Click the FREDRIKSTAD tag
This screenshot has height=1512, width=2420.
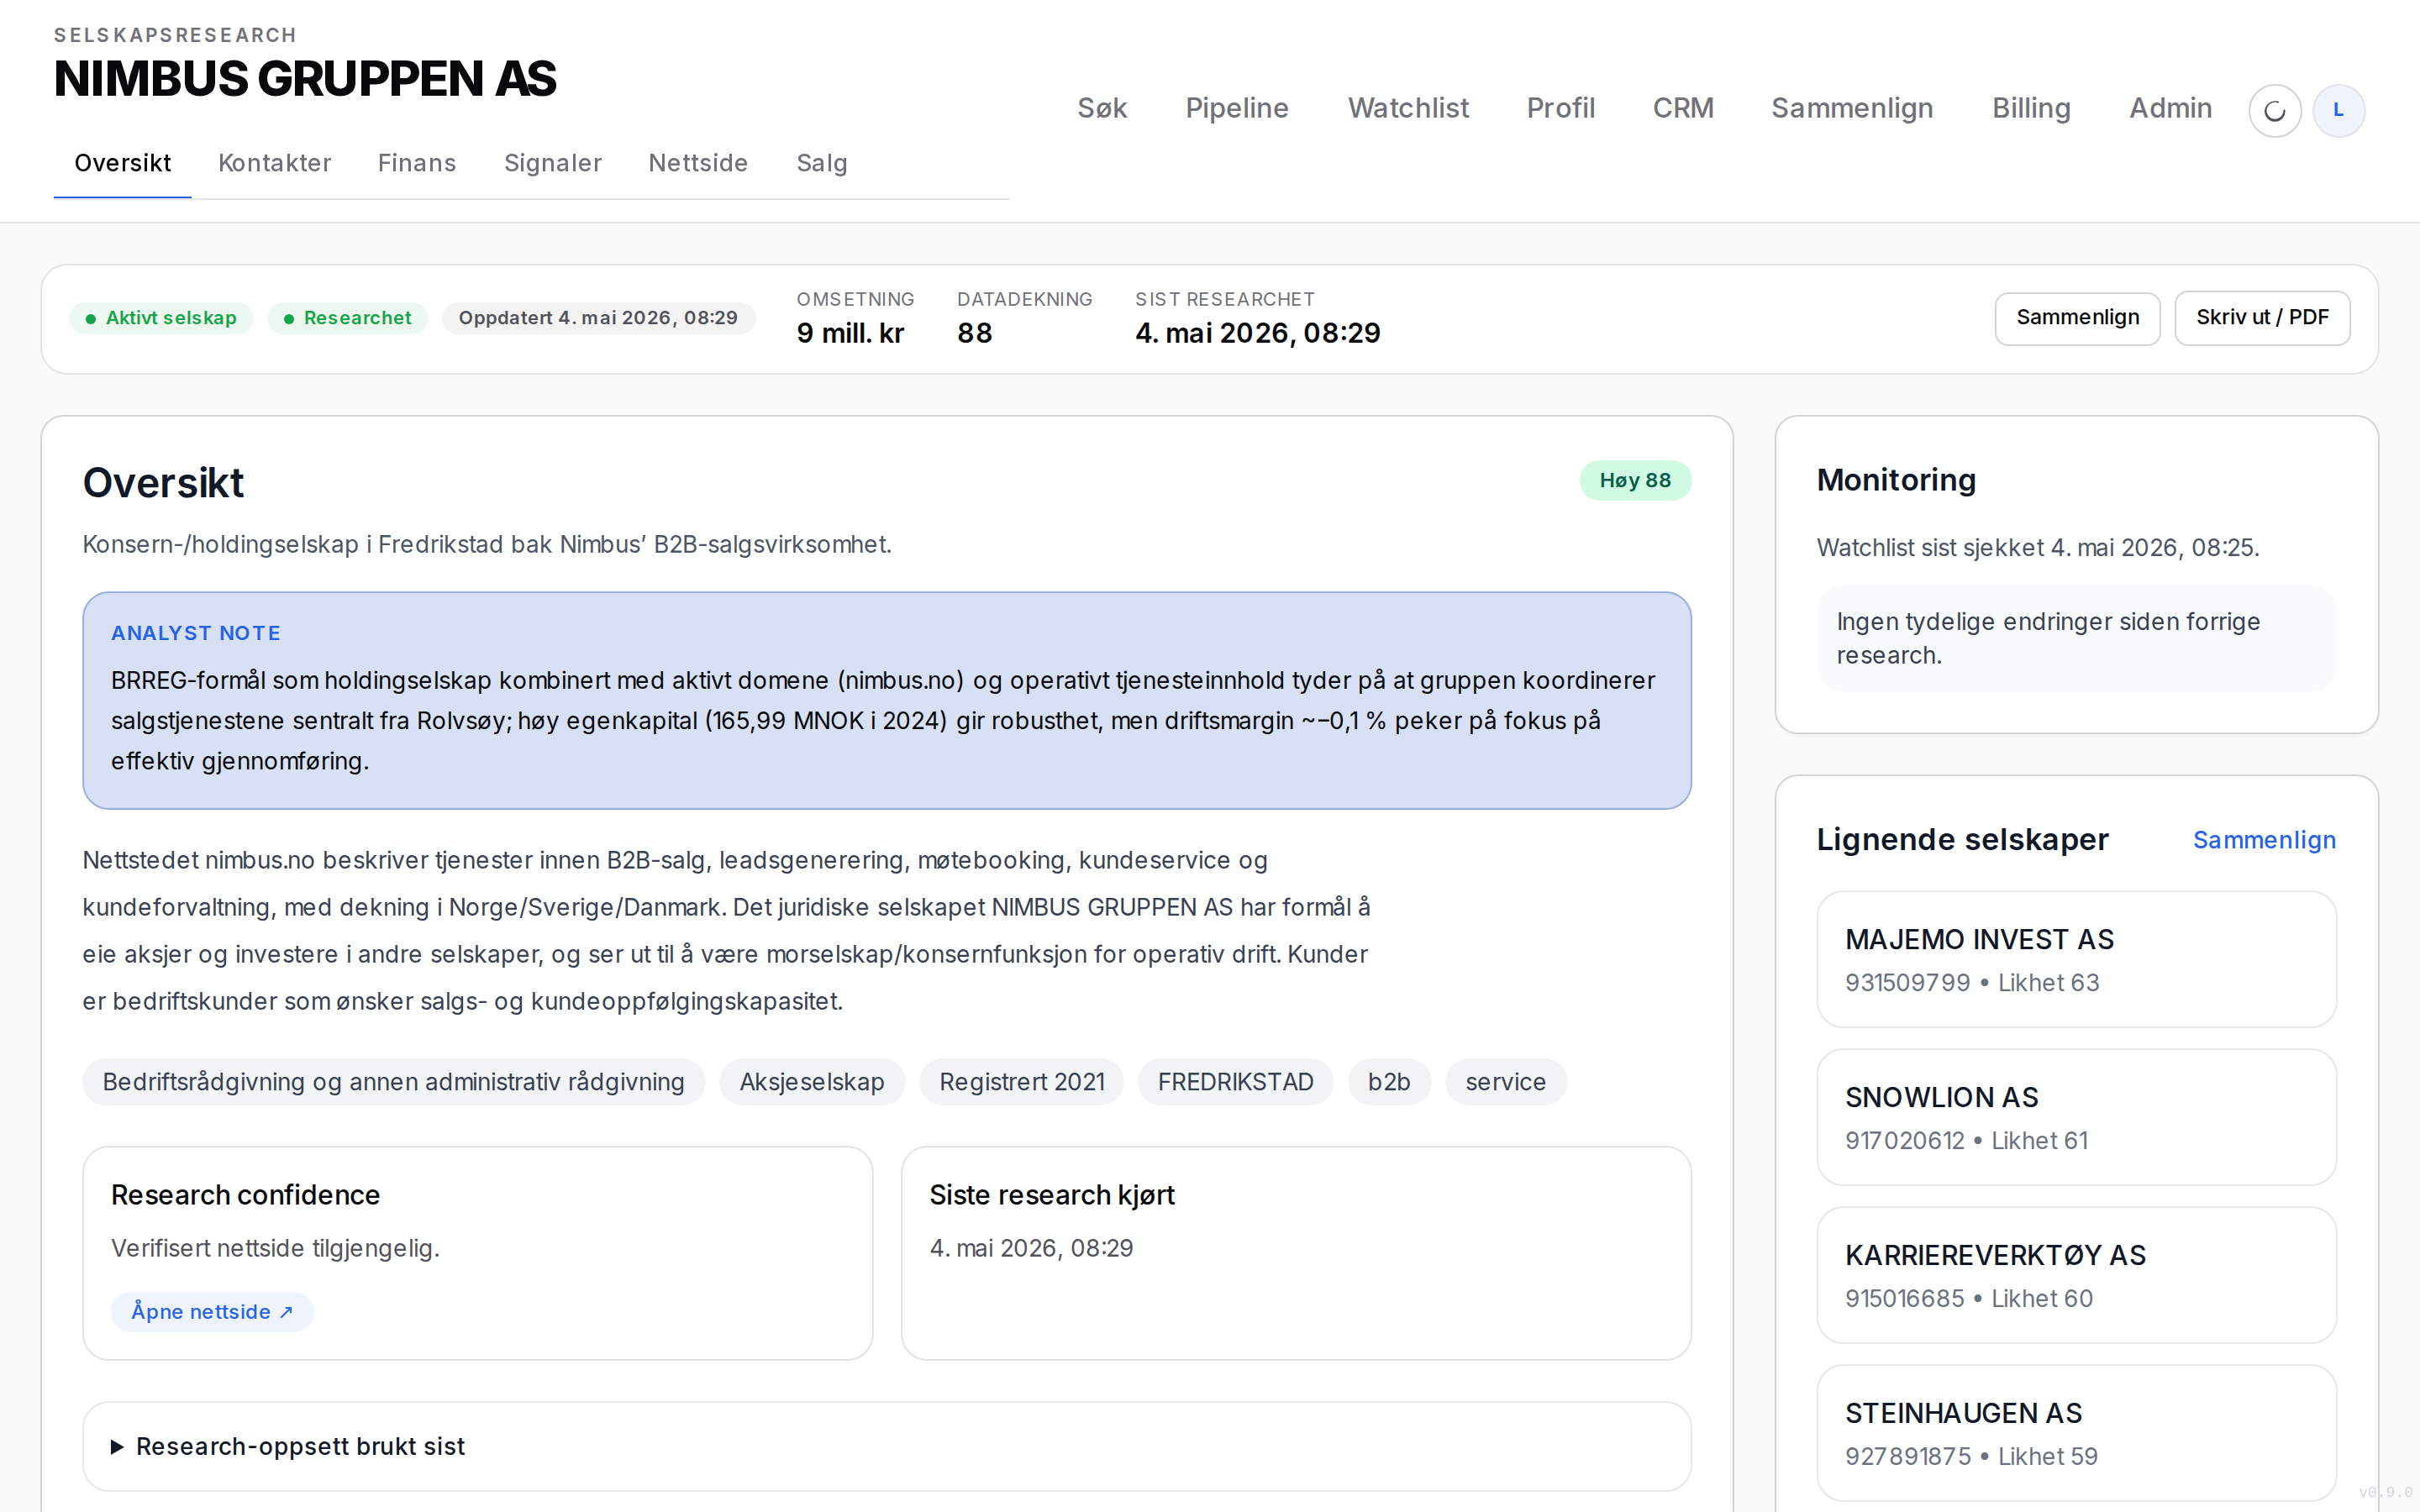pos(1235,1082)
